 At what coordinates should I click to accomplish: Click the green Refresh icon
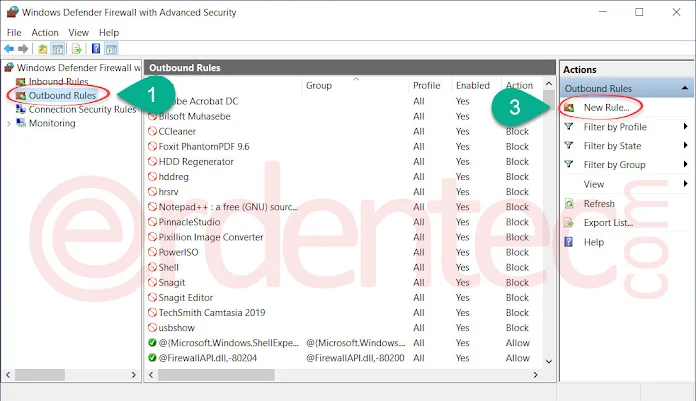click(569, 204)
